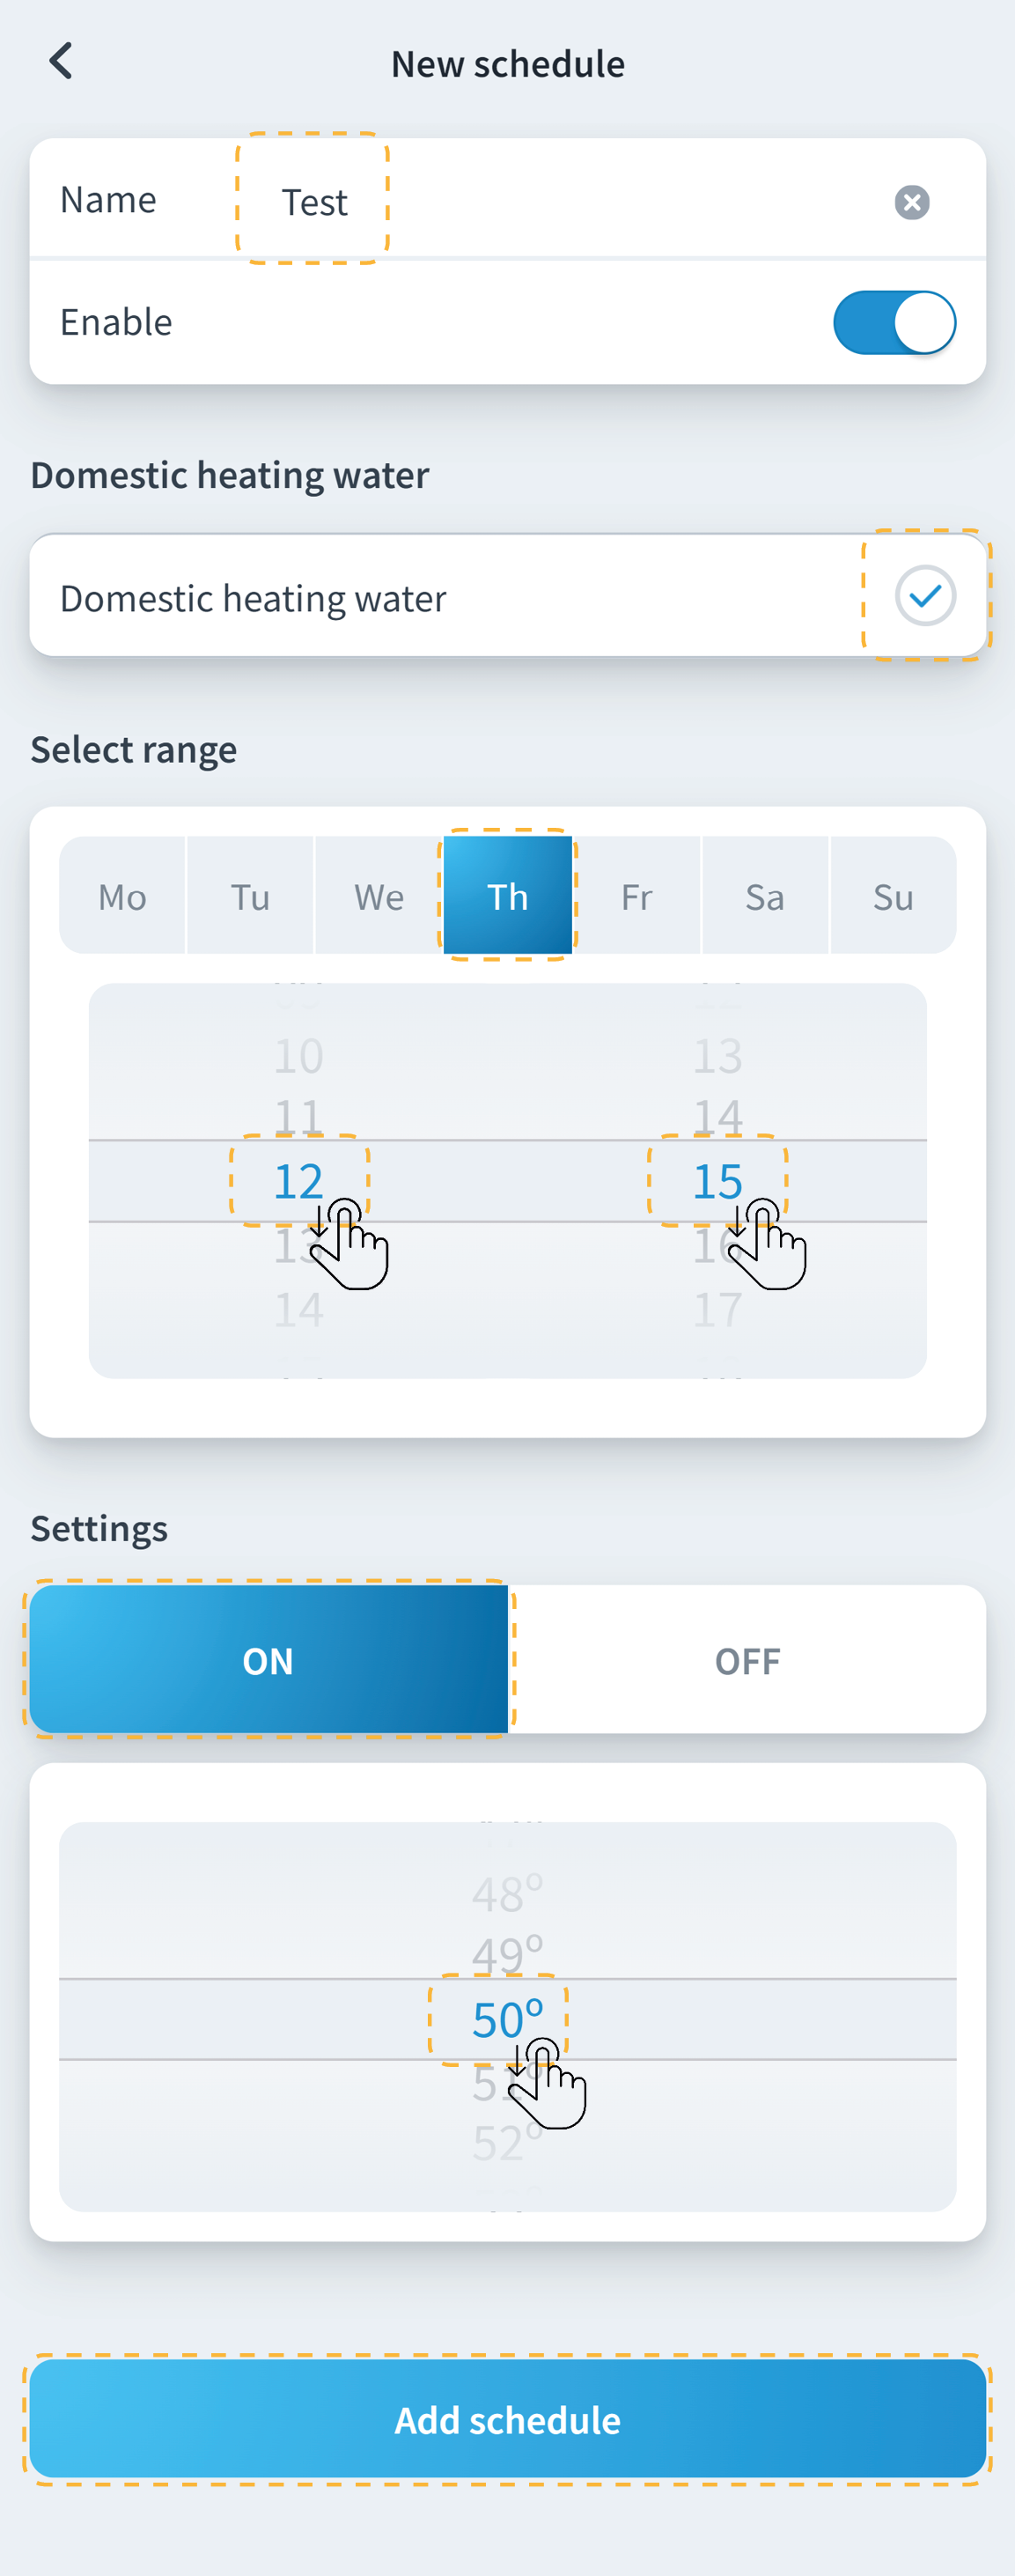The width and height of the screenshot is (1015, 2576).
Task: Pick hour 13 in the end time picker
Action: click(x=717, y=1056)
